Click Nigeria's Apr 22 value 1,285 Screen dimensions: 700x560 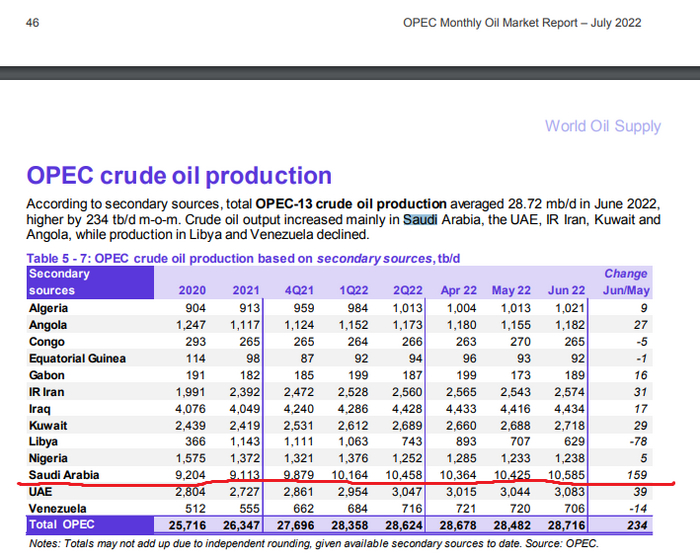click(x=462, y=459)
